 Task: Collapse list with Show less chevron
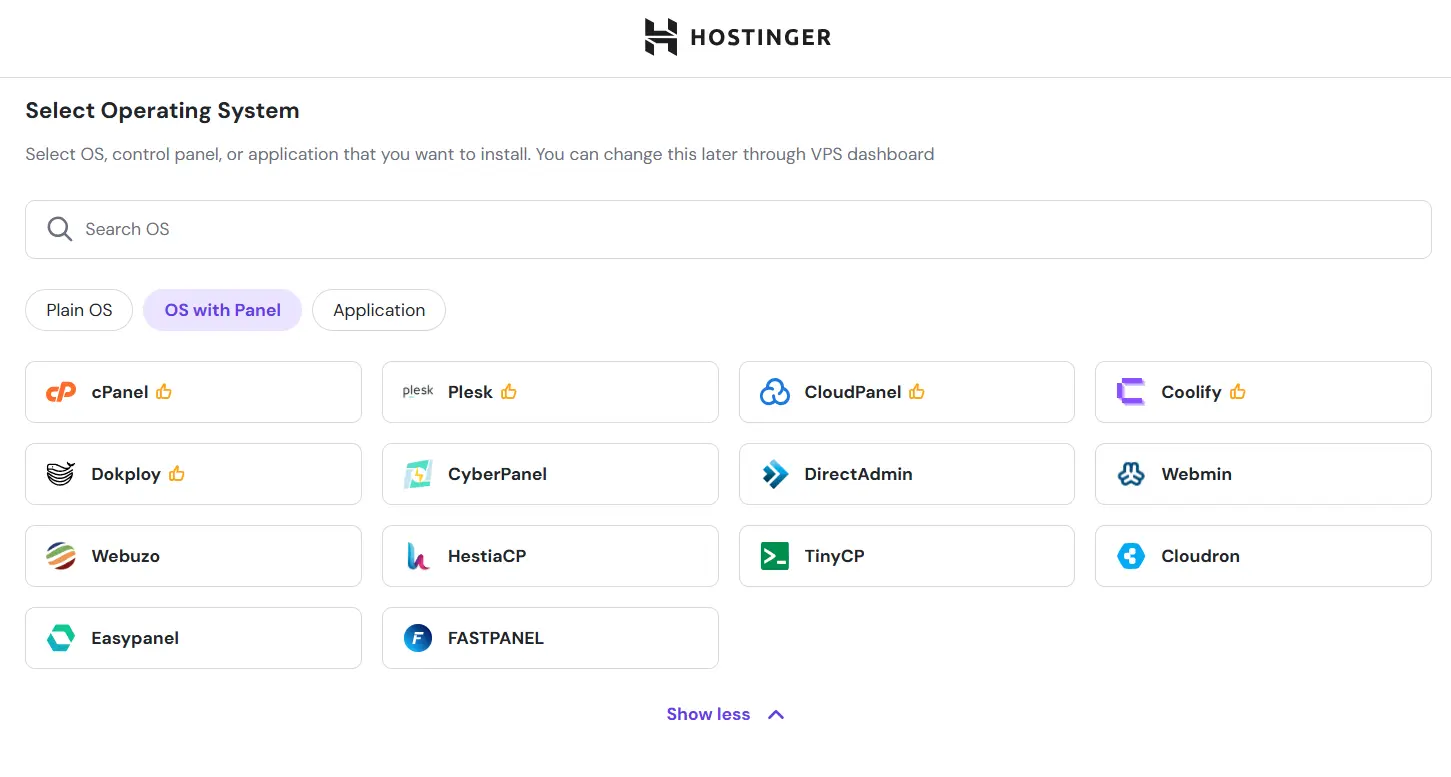tap(776, 715)
